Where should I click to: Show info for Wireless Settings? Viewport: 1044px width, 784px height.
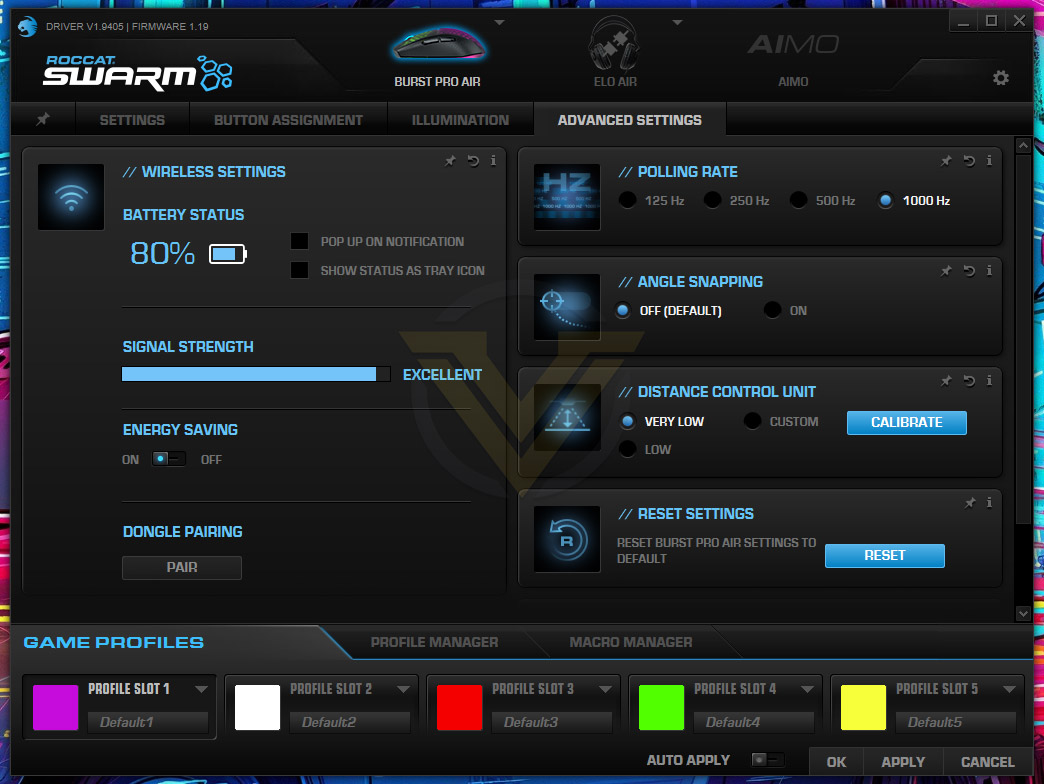(493, 160)
